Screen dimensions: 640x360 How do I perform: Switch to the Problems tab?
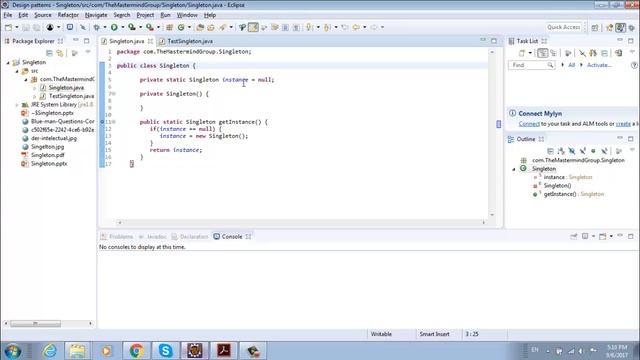[x=117, y=237]
